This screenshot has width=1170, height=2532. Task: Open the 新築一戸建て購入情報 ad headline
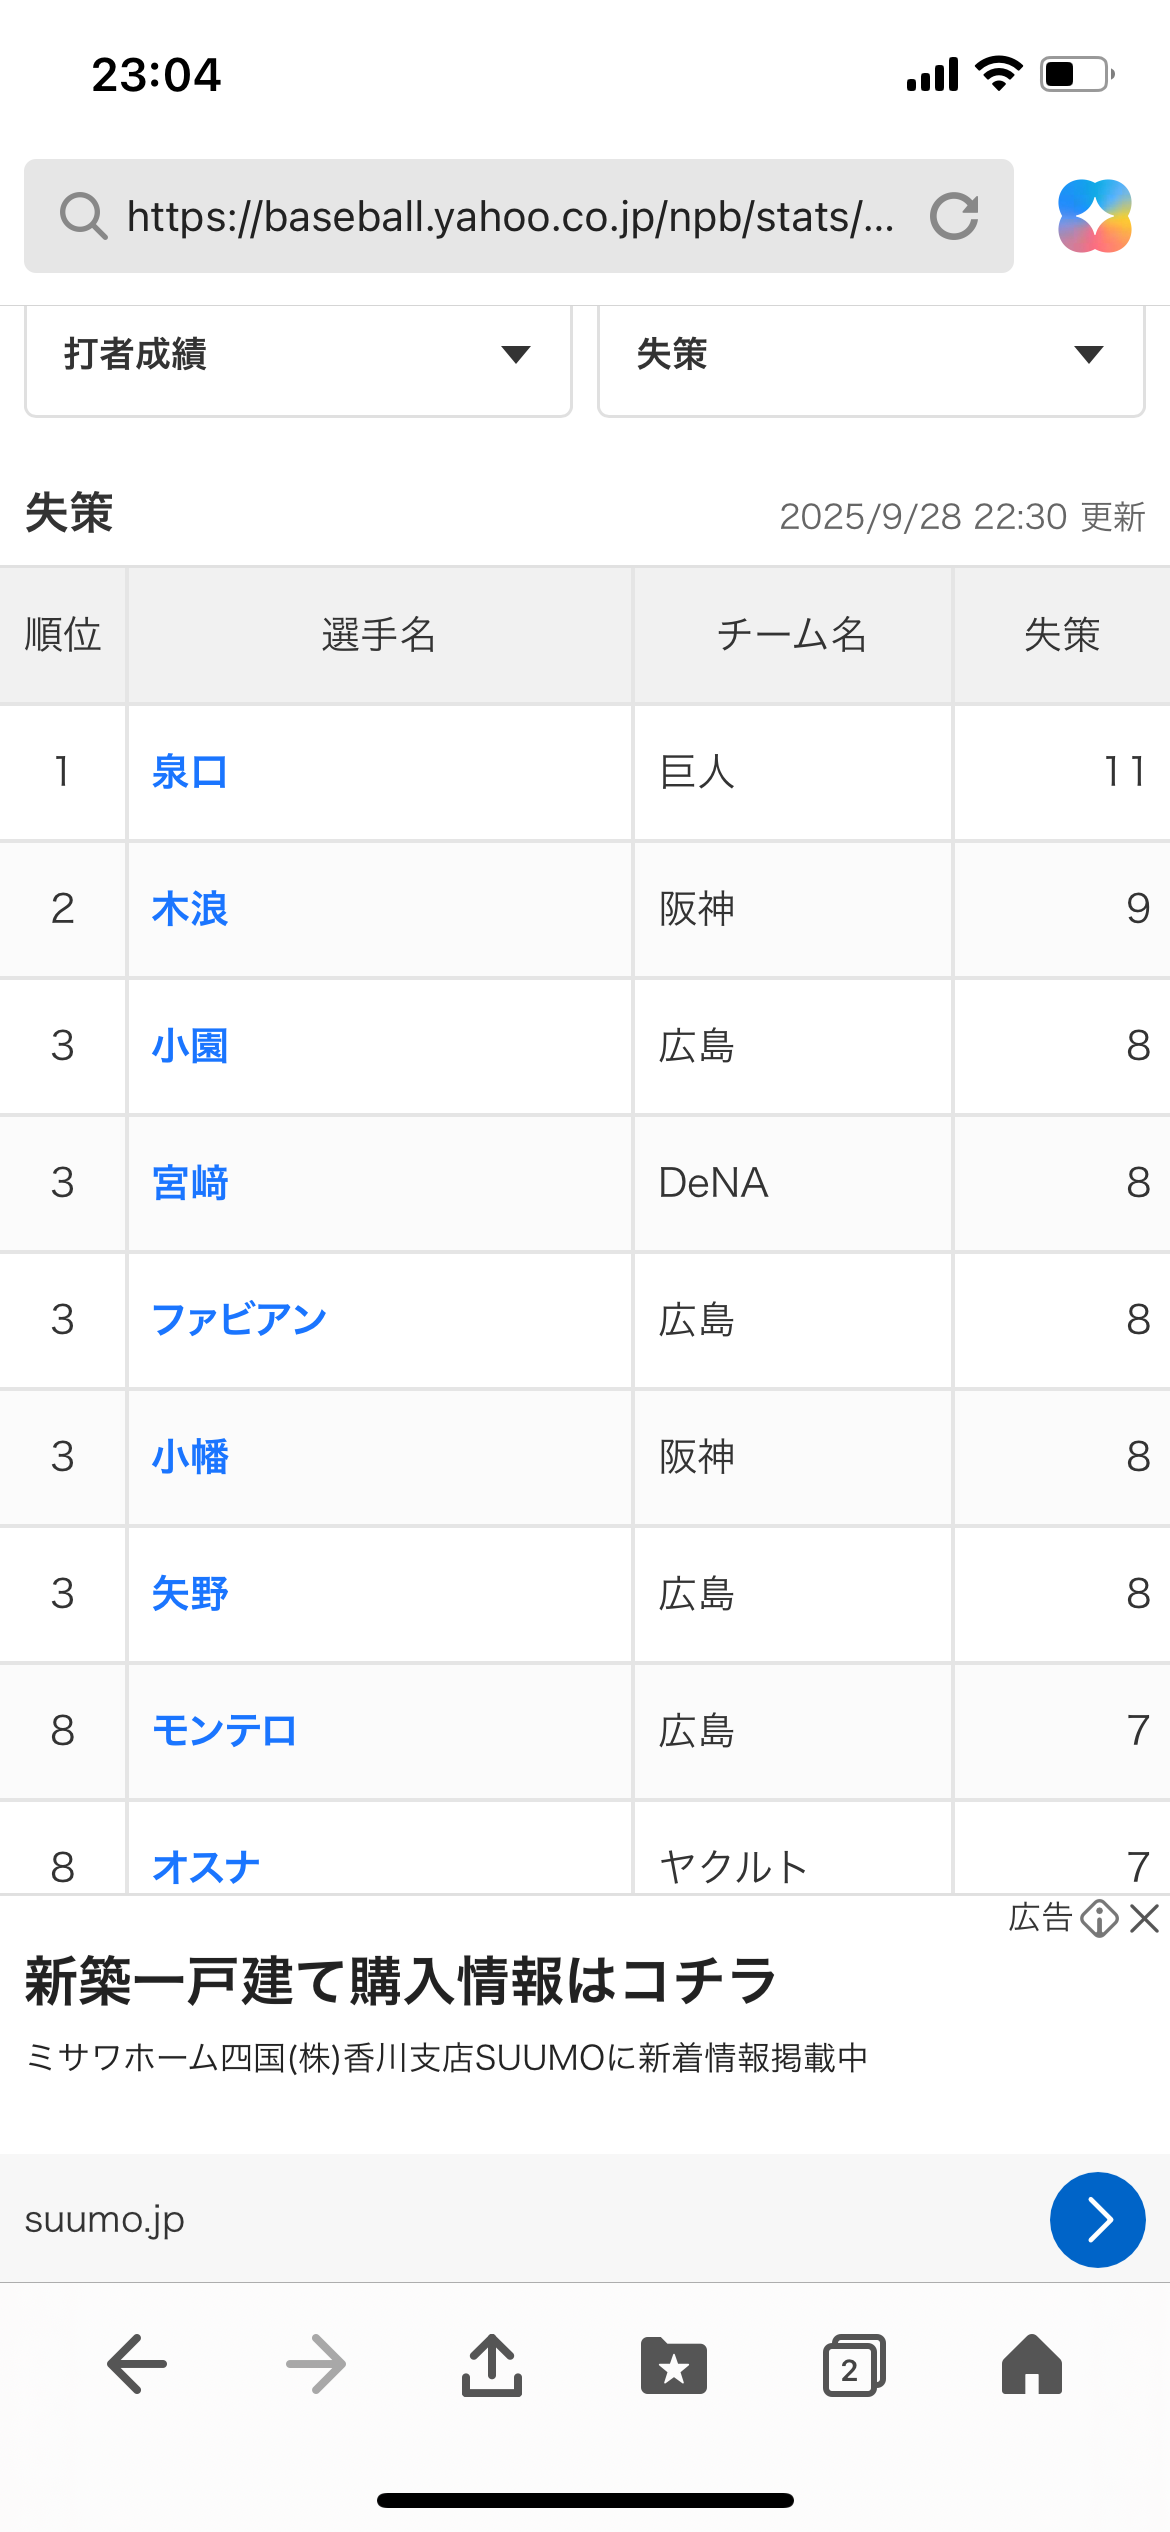(x=400, y=1982)
